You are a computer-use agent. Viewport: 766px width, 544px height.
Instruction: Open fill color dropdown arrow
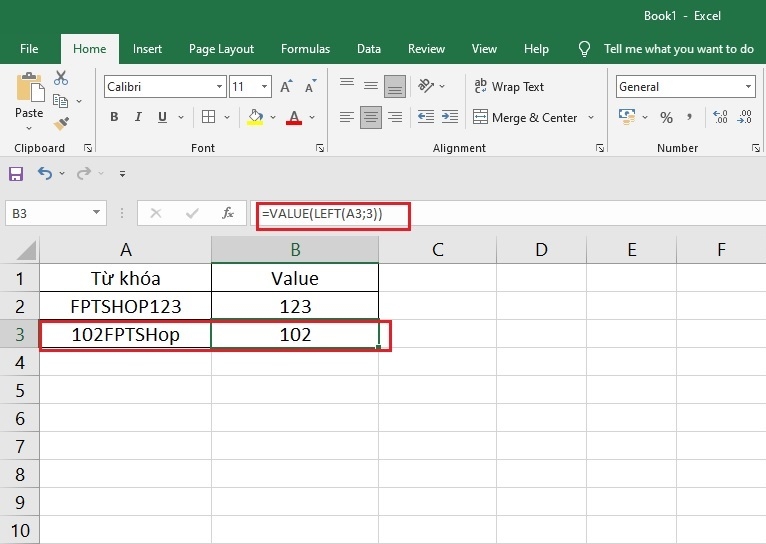click(273, 117)
